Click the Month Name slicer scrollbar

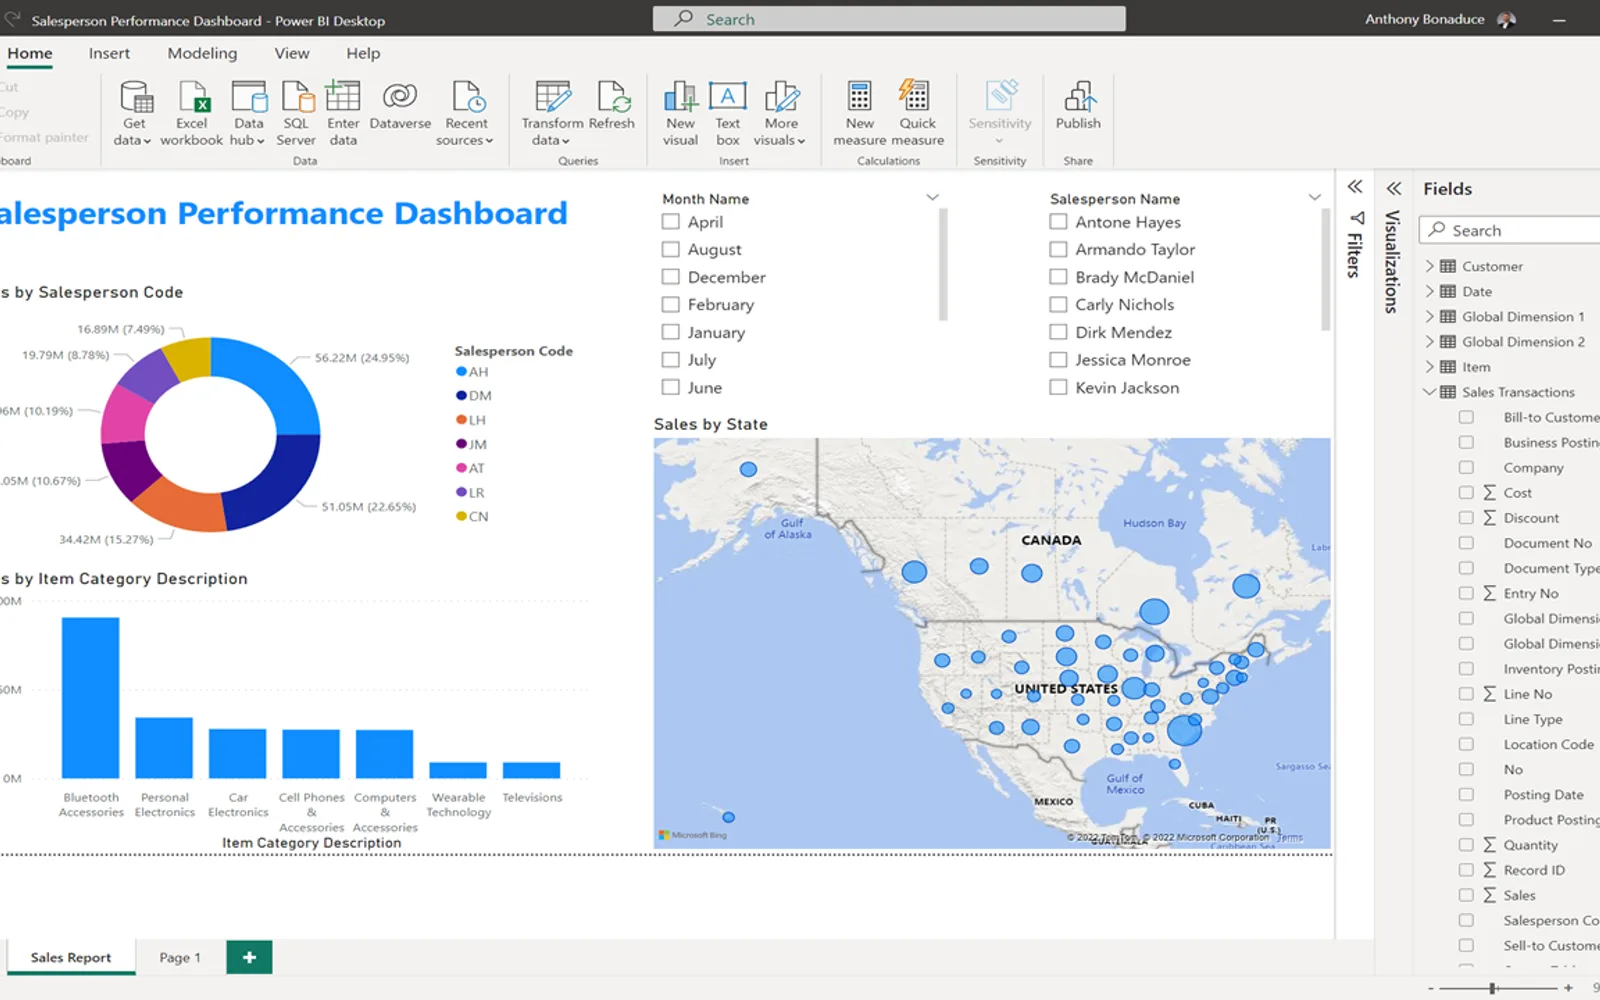943,264
